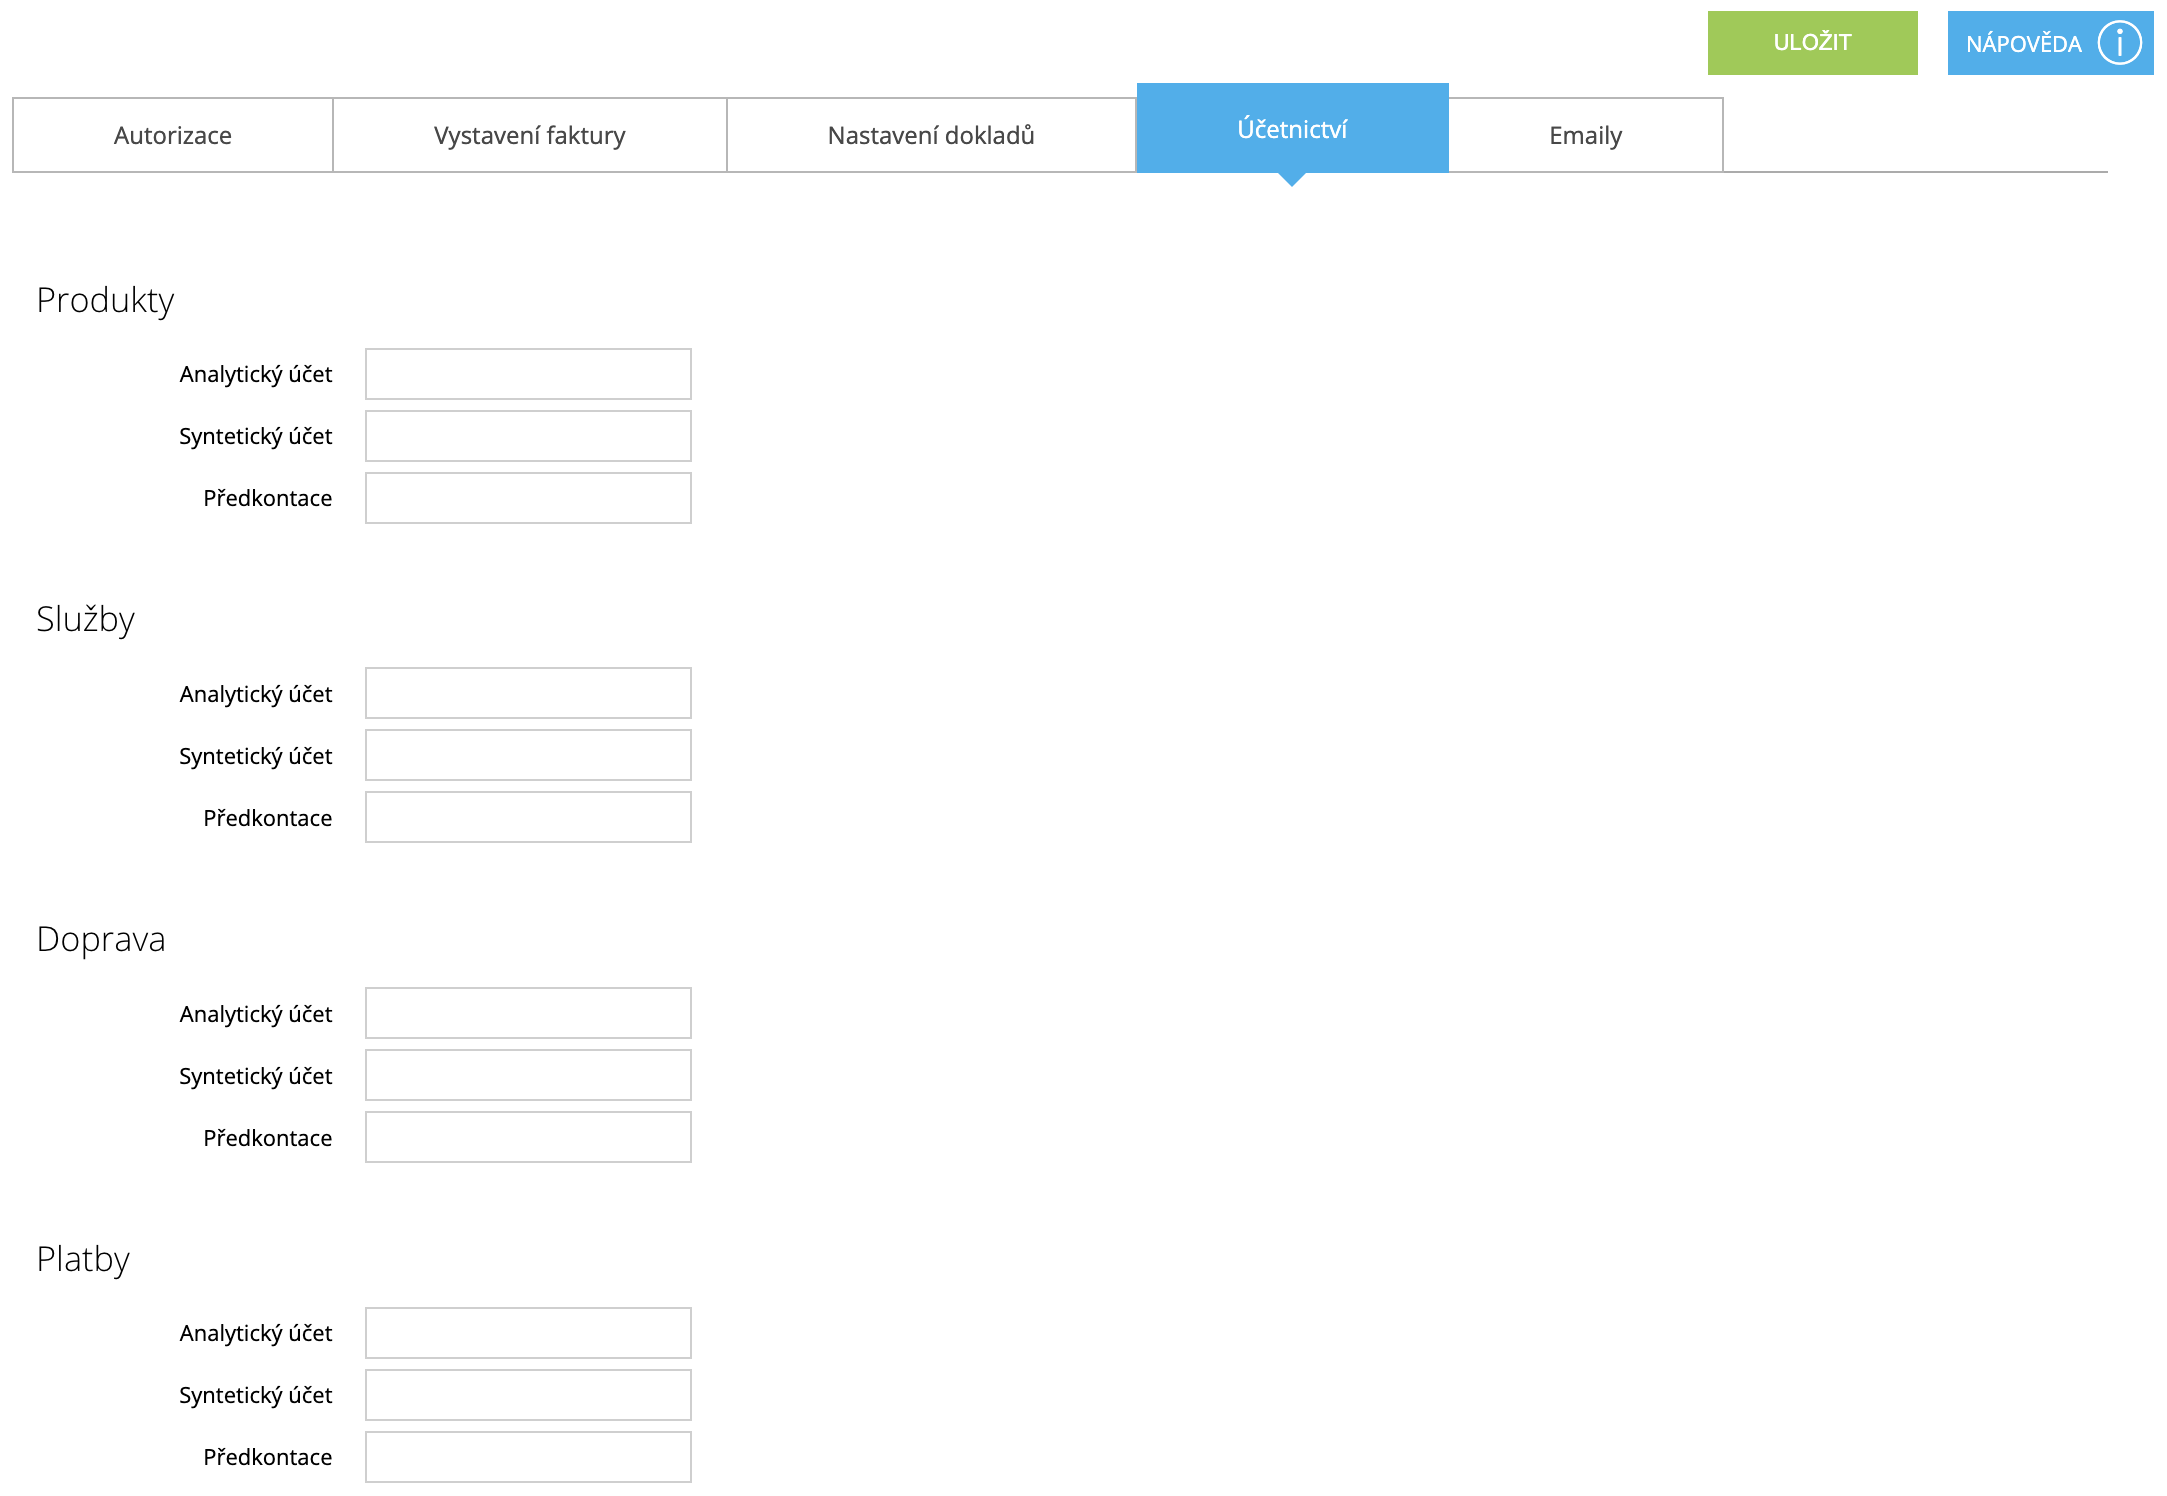Click the Služby section heading

point(85,619)
